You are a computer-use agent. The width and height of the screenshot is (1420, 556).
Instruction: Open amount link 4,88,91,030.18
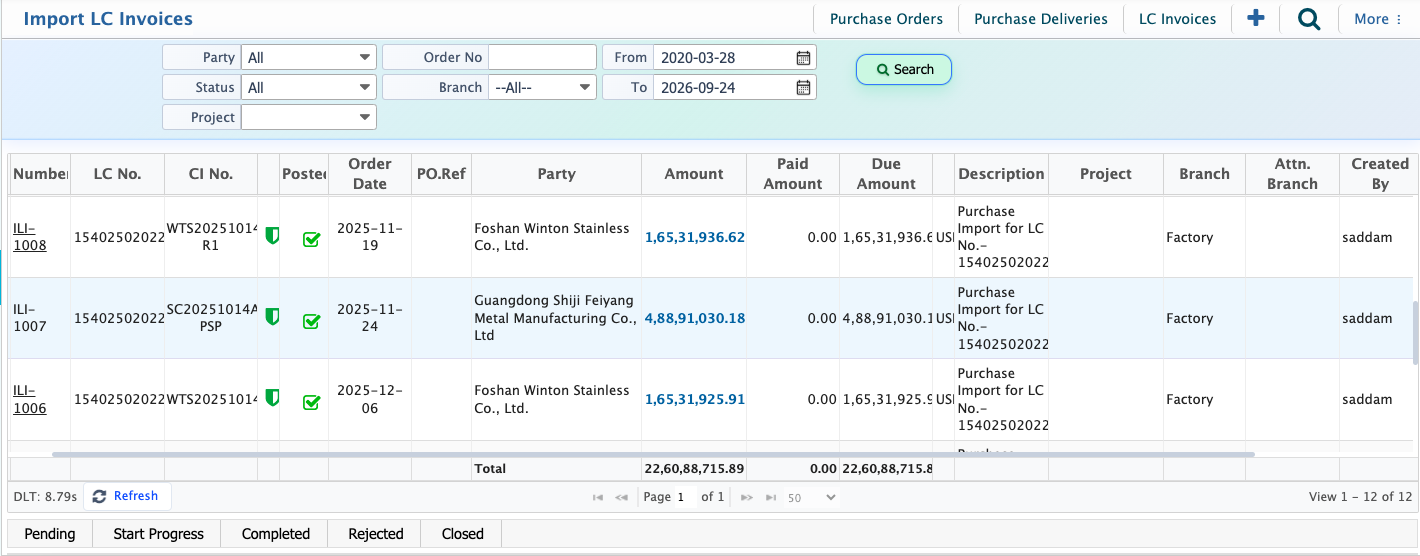pyautogui.click(x=695, y=318)
